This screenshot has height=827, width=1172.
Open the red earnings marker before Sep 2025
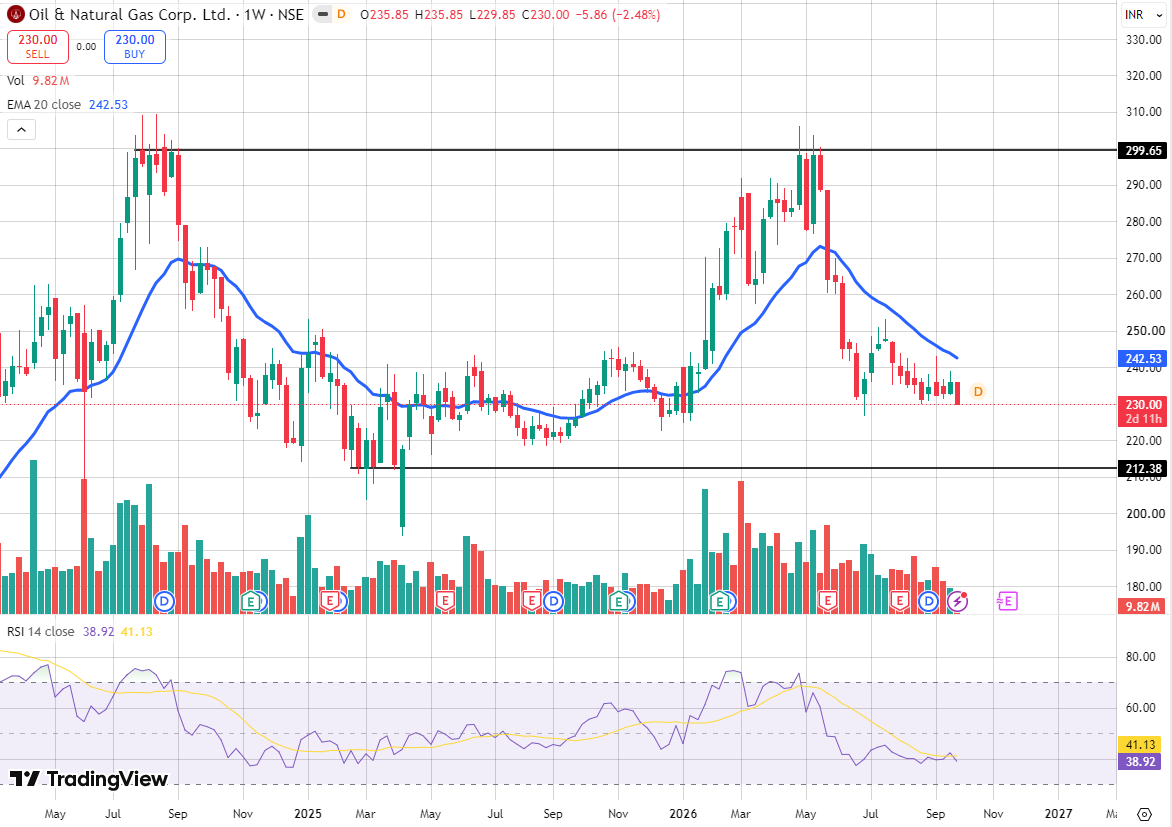pyautogui.click(x=531, y=600)
